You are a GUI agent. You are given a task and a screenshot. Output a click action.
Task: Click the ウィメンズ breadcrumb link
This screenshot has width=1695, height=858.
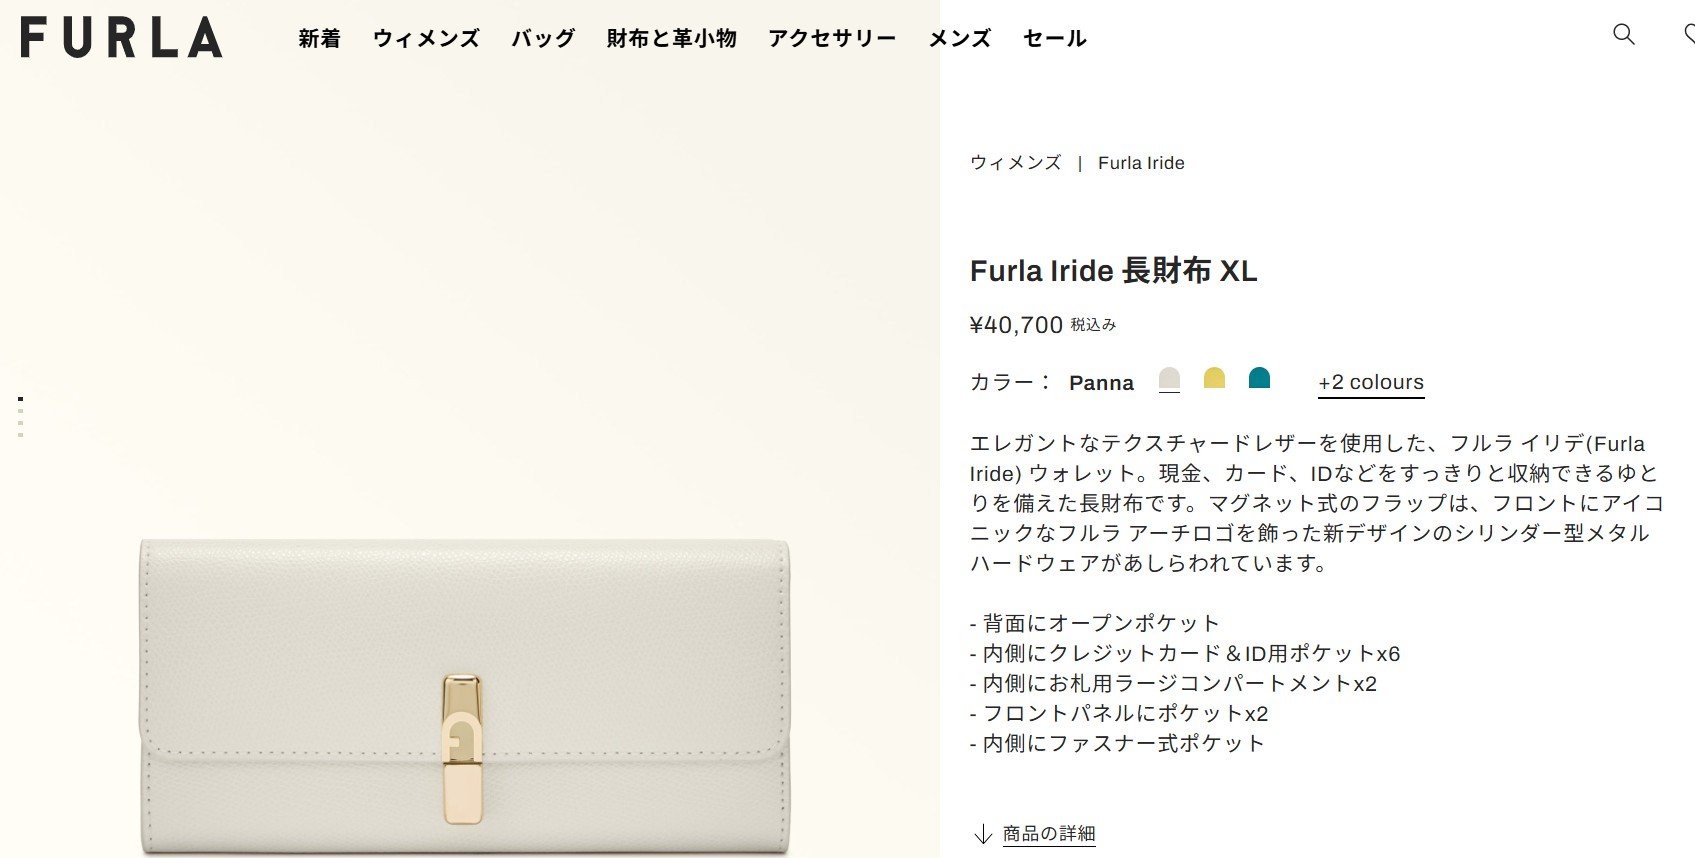[x=1015, y=163]
